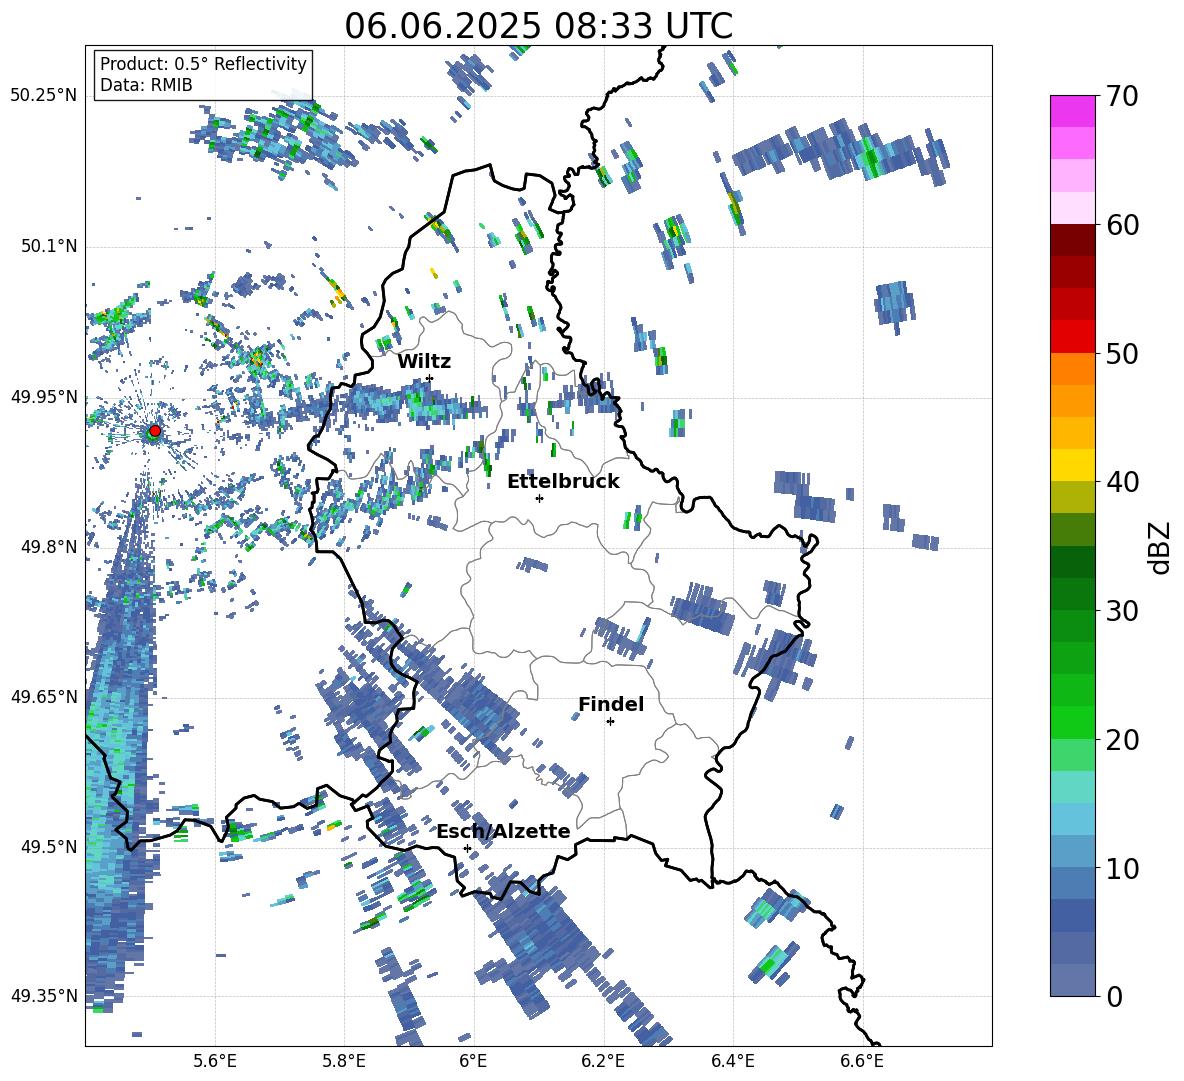Viewport: 1184px width, 1081px height.
Task: Click the Data: RMIB text
Action: click(146, 85)
